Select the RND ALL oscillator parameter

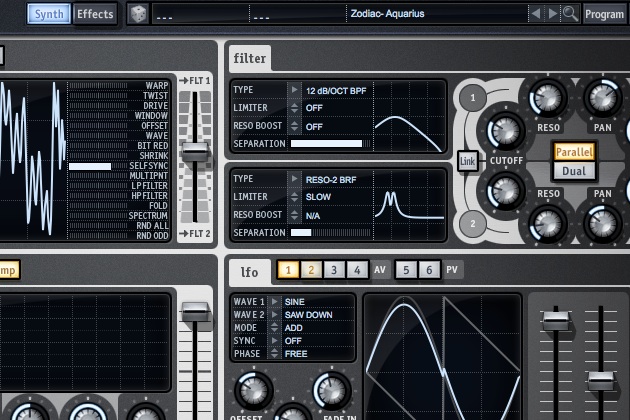(x=153, y=226)
